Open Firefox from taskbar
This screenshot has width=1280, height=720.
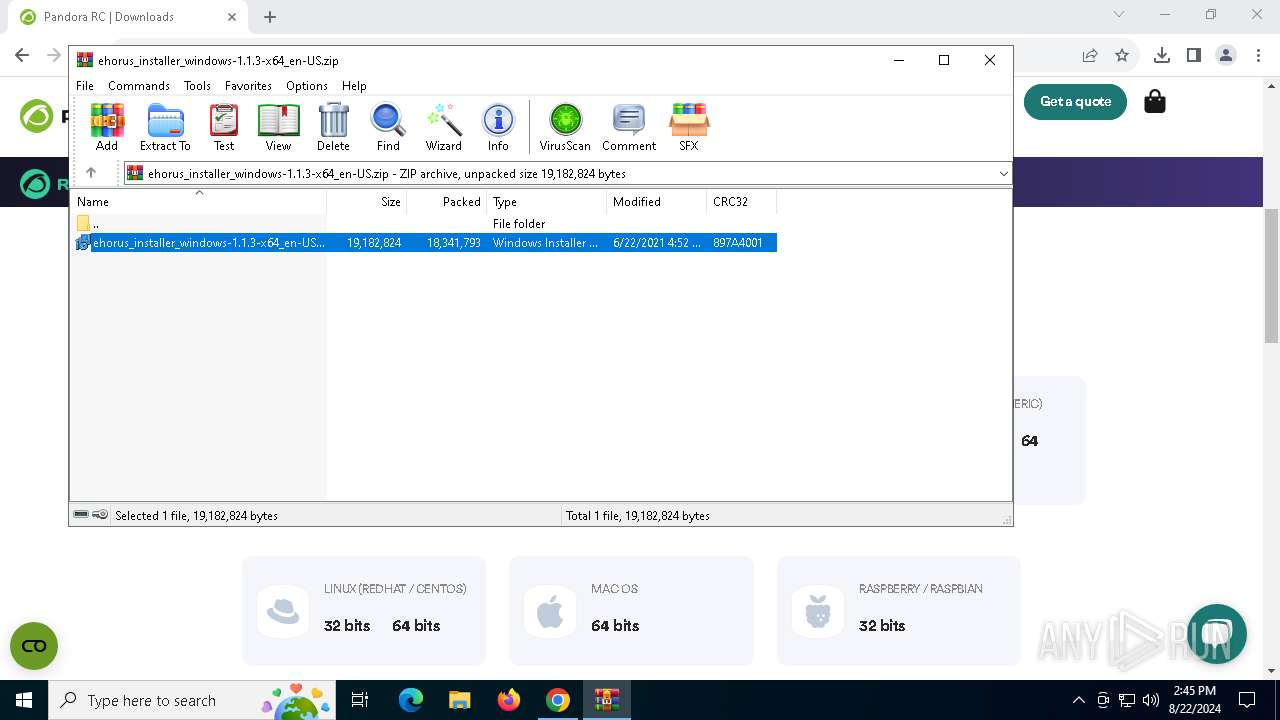pos(509,700)
